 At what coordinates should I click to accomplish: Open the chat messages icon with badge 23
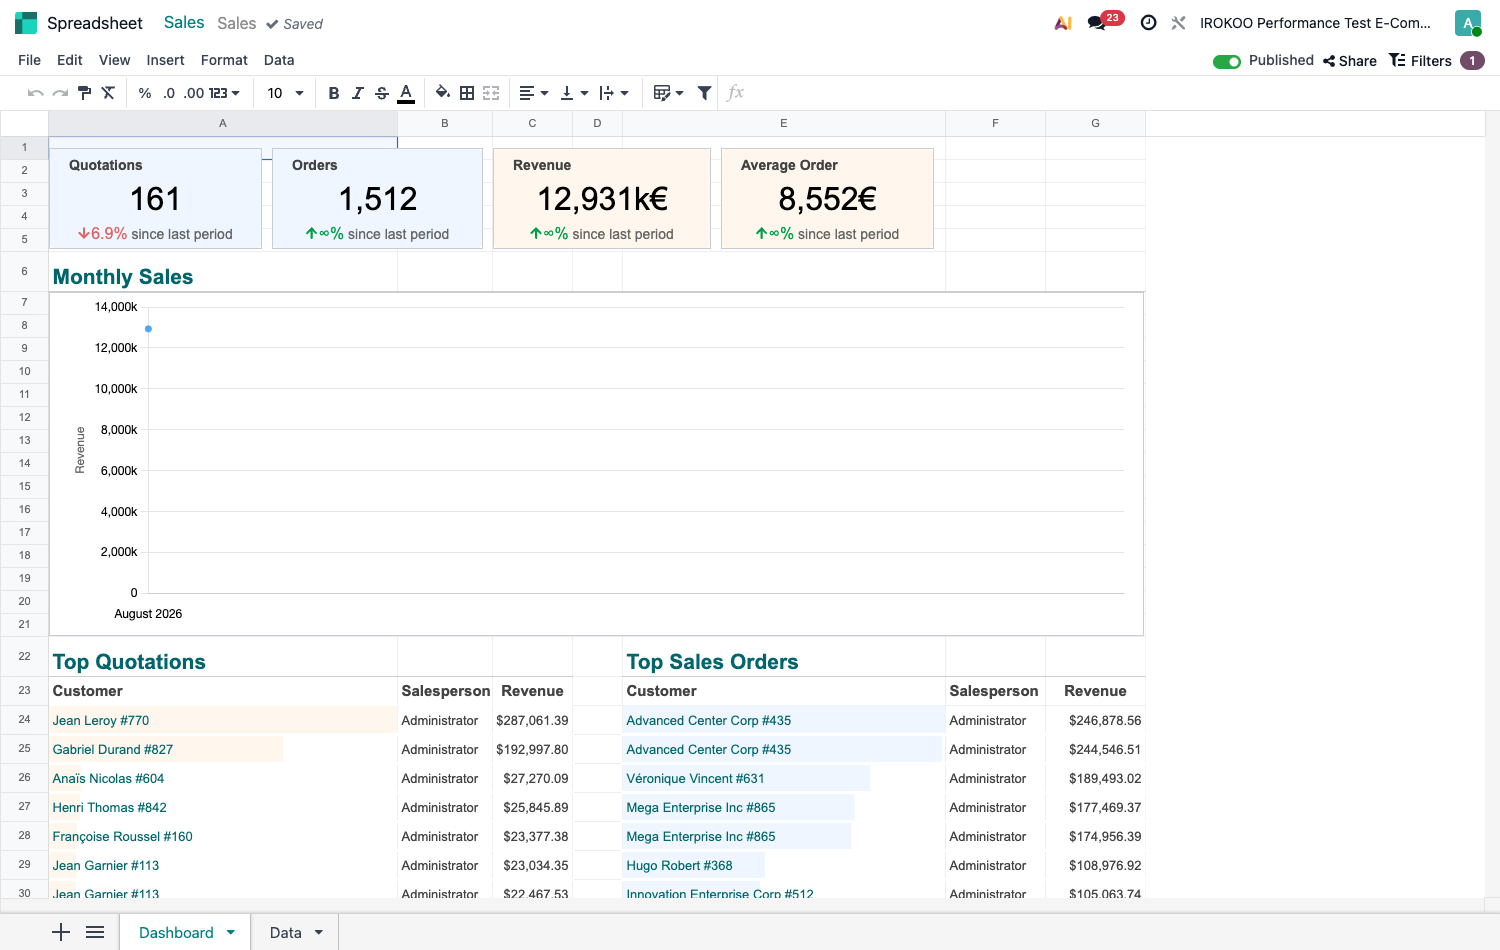1097,22
